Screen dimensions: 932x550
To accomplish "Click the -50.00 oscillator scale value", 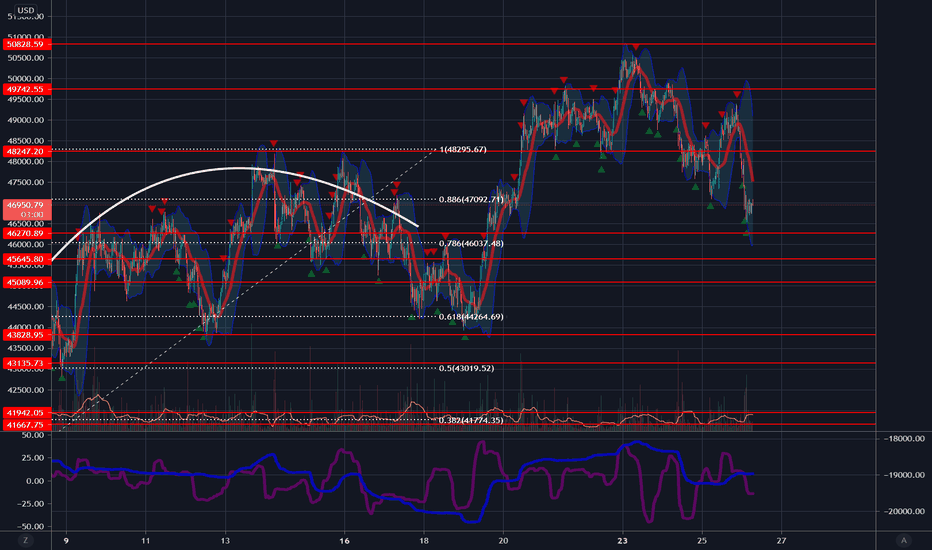I will 30,526.
